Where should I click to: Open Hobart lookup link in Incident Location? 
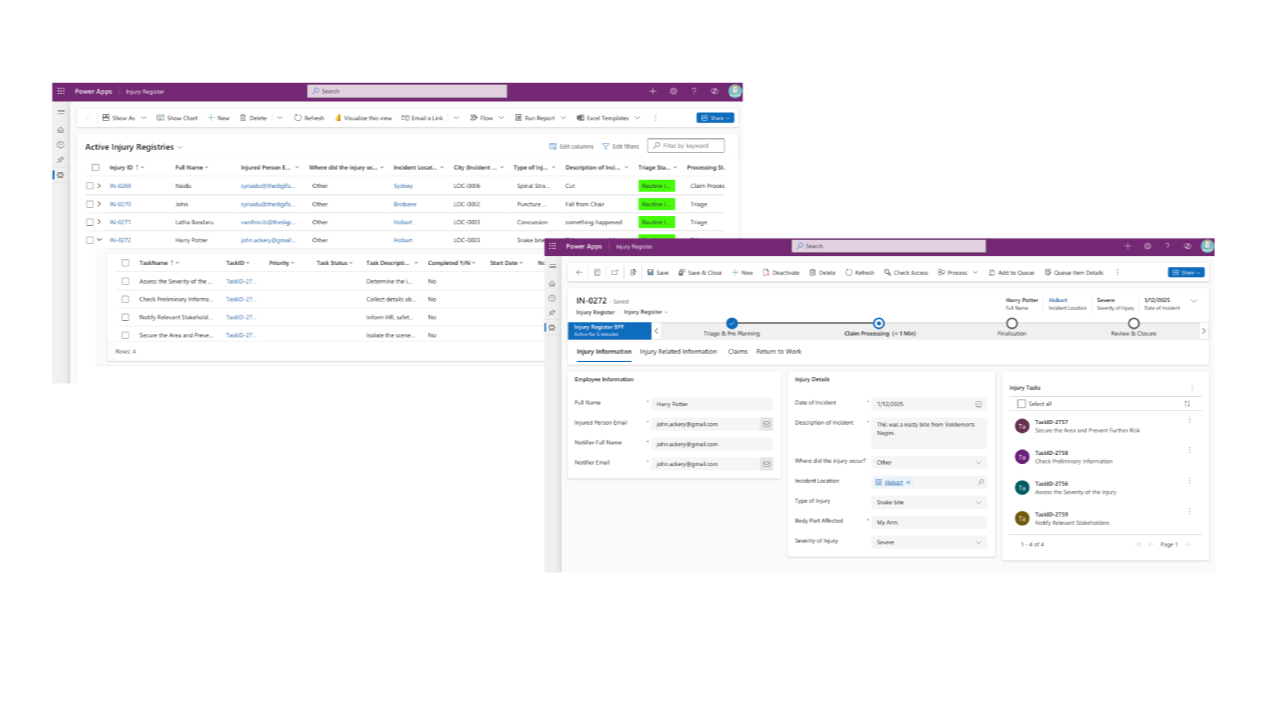893,482
